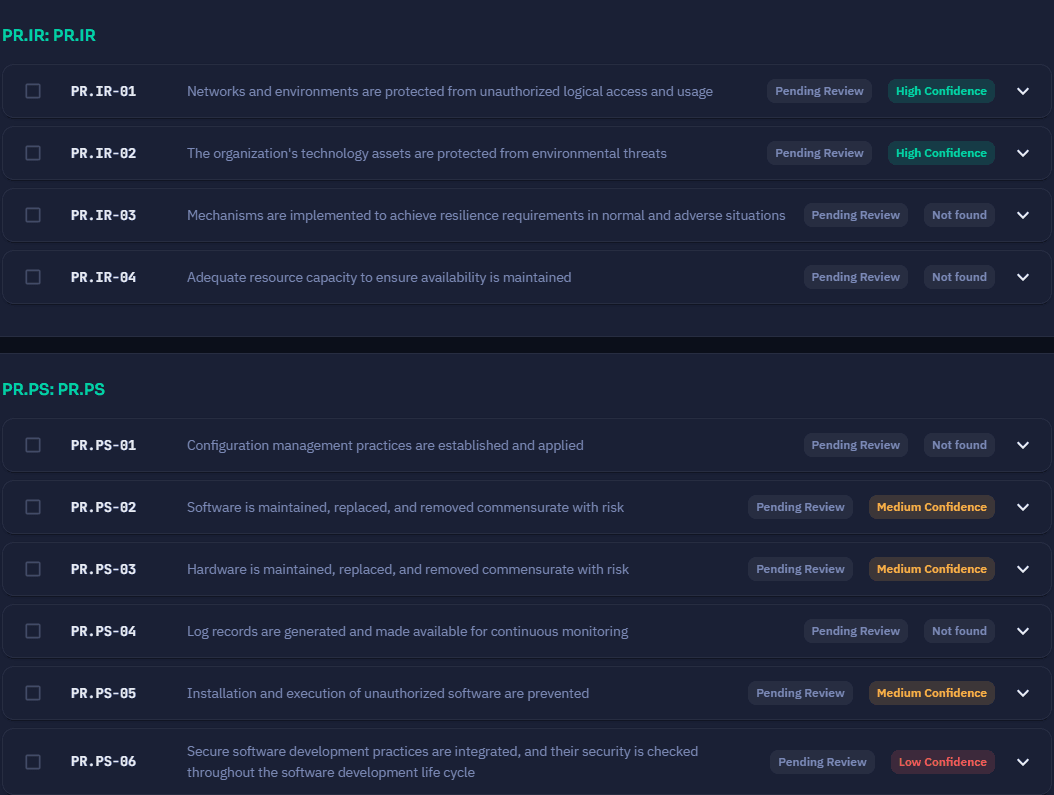
Task: Select the checkbox beside PR.PS-02
Action: coord(33,507)
